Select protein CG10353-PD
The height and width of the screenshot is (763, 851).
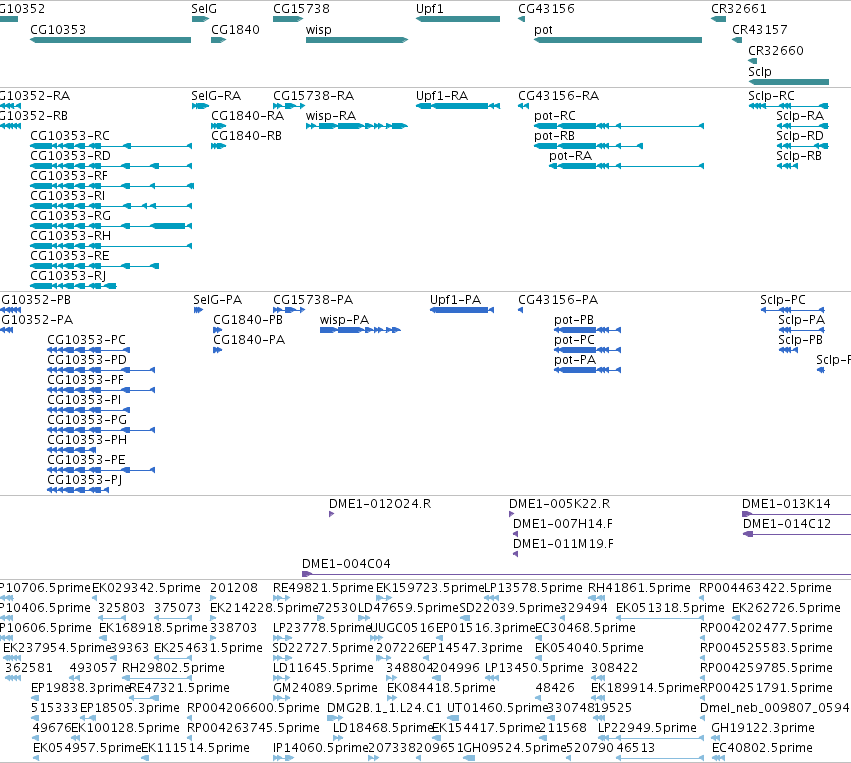pos(101,370)
